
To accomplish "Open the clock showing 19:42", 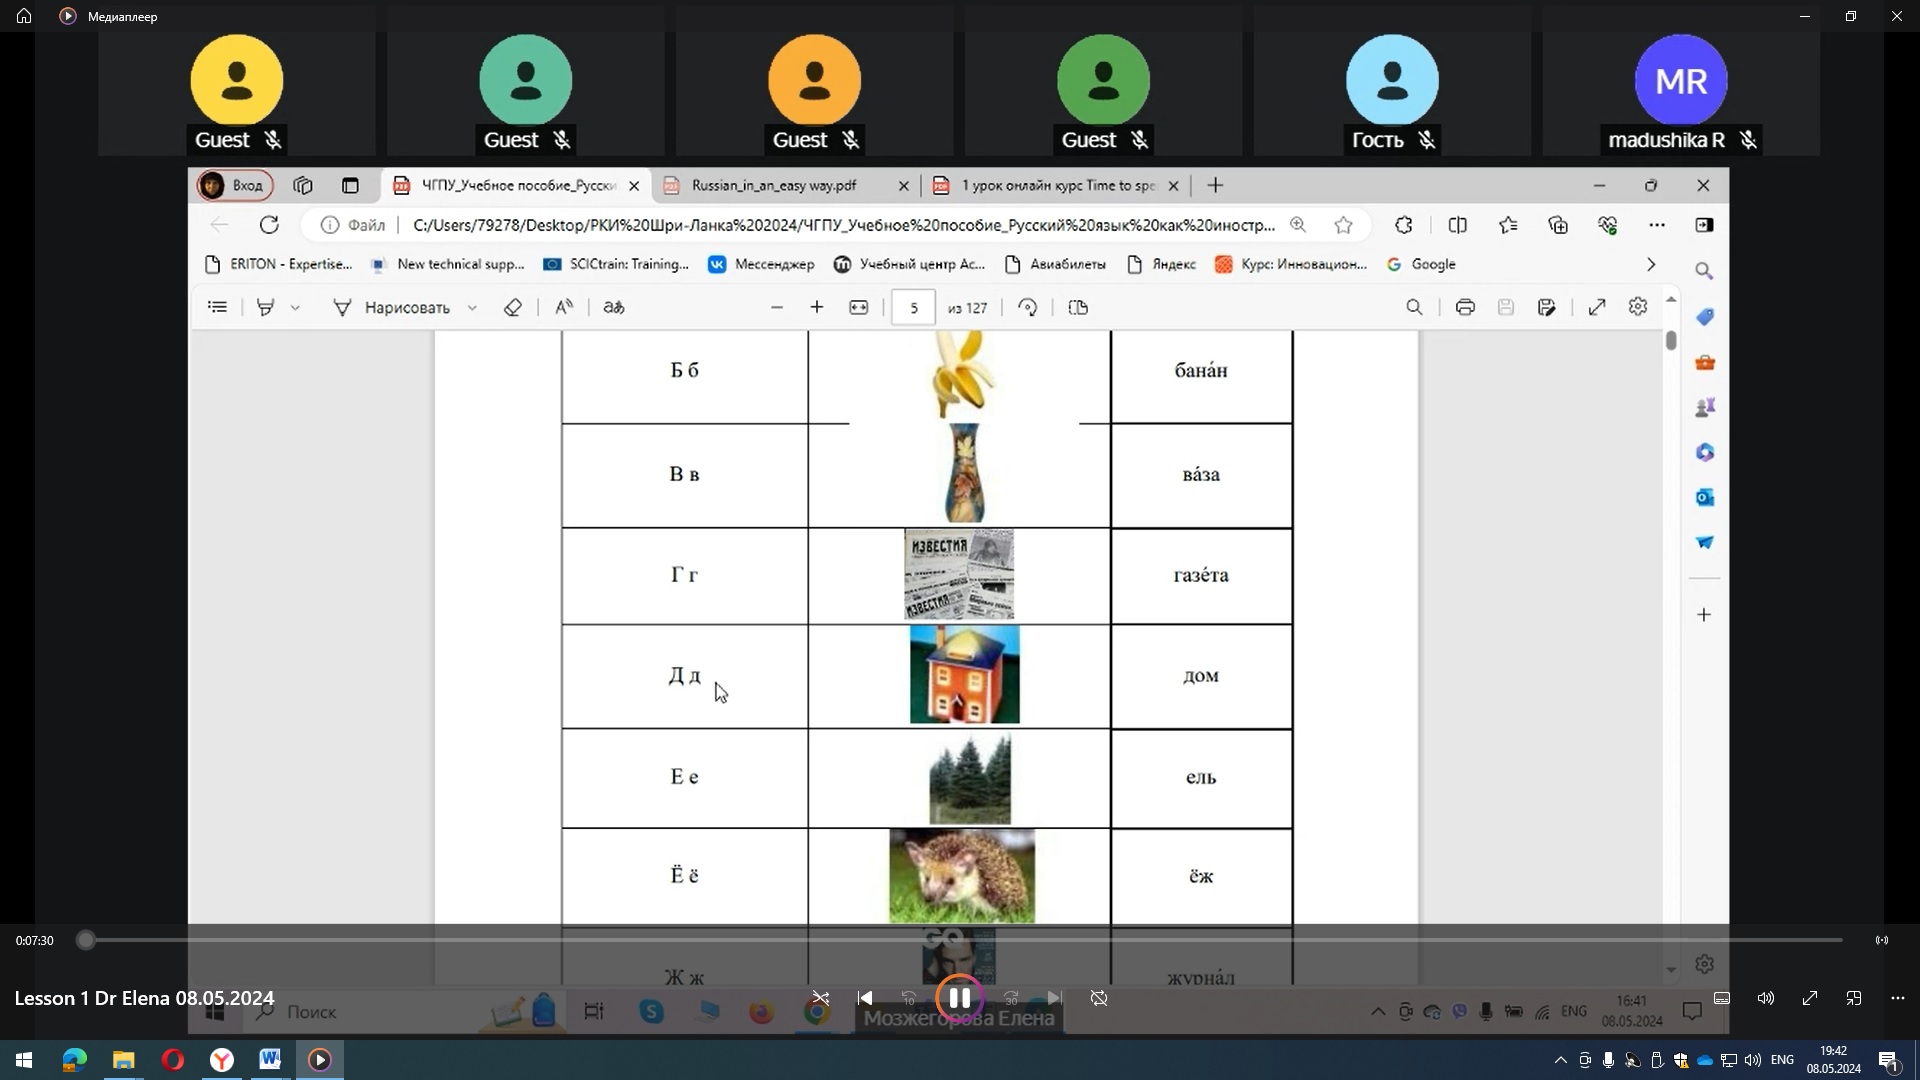I will click(x=1833, y=1060).
